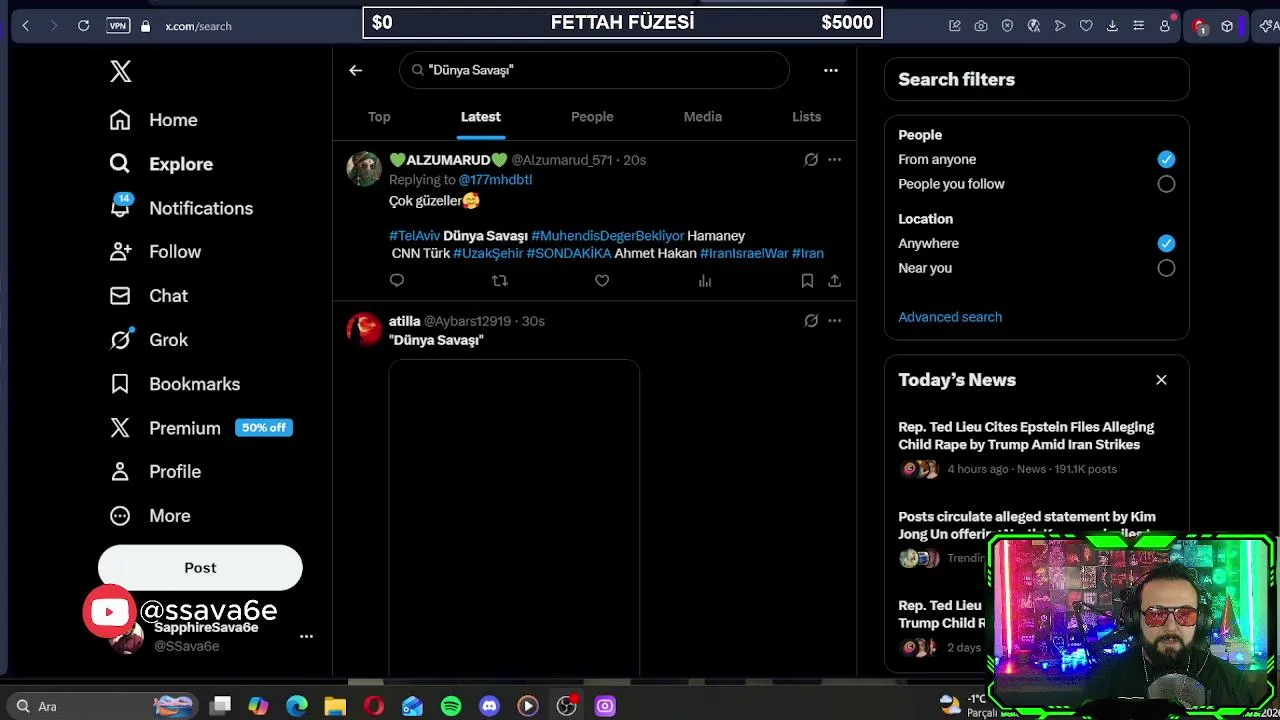Open Premium 50% off page
This screenshot has width=1280, height=720.
(200, 428)
